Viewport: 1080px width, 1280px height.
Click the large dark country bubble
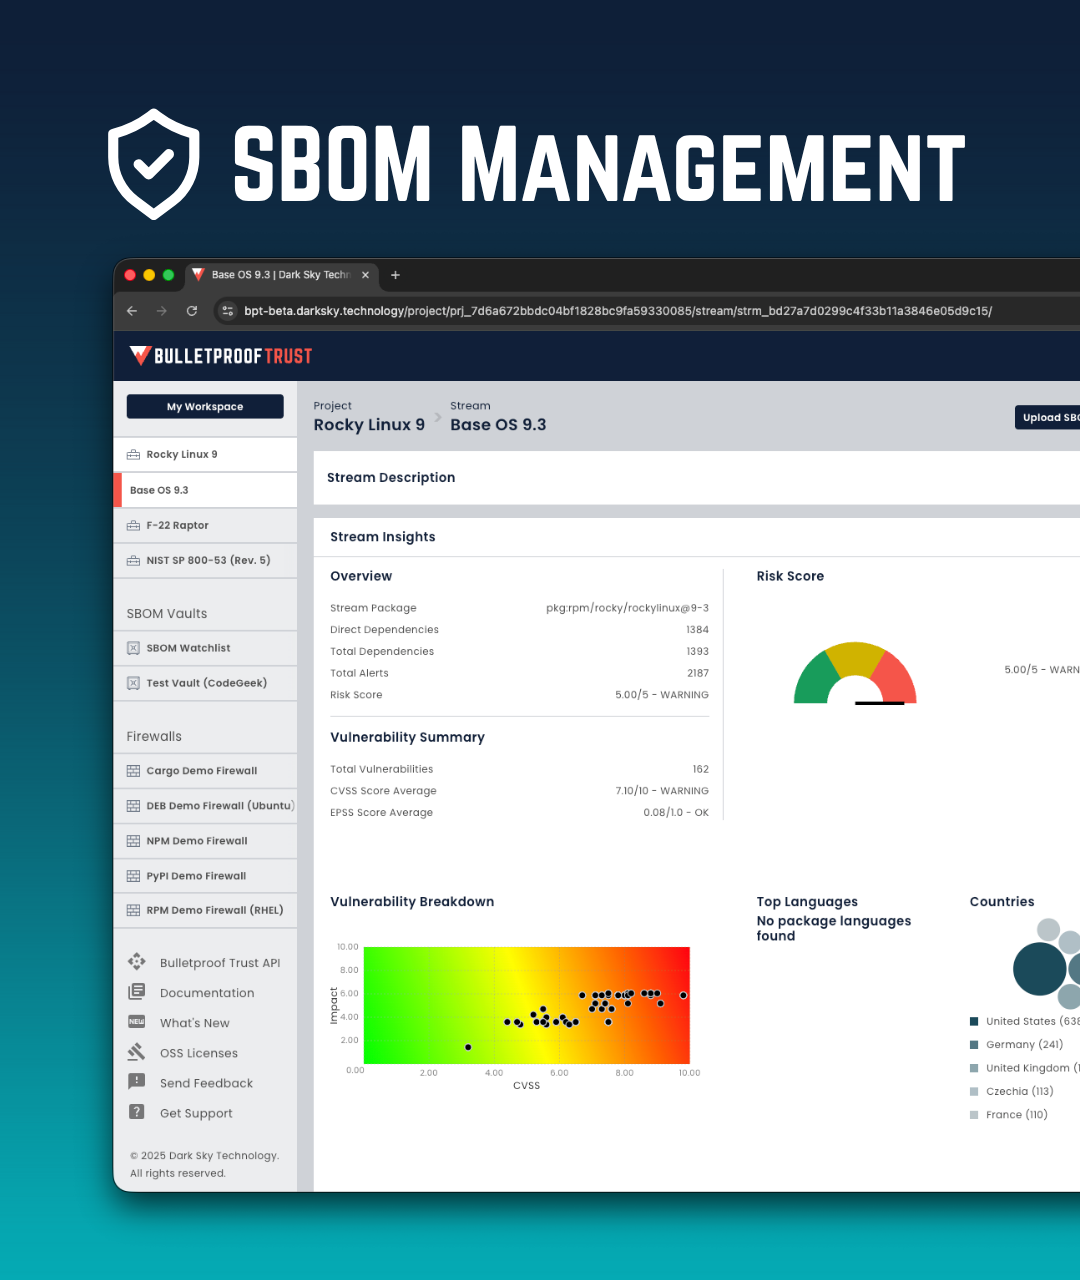coord(1040,969)
